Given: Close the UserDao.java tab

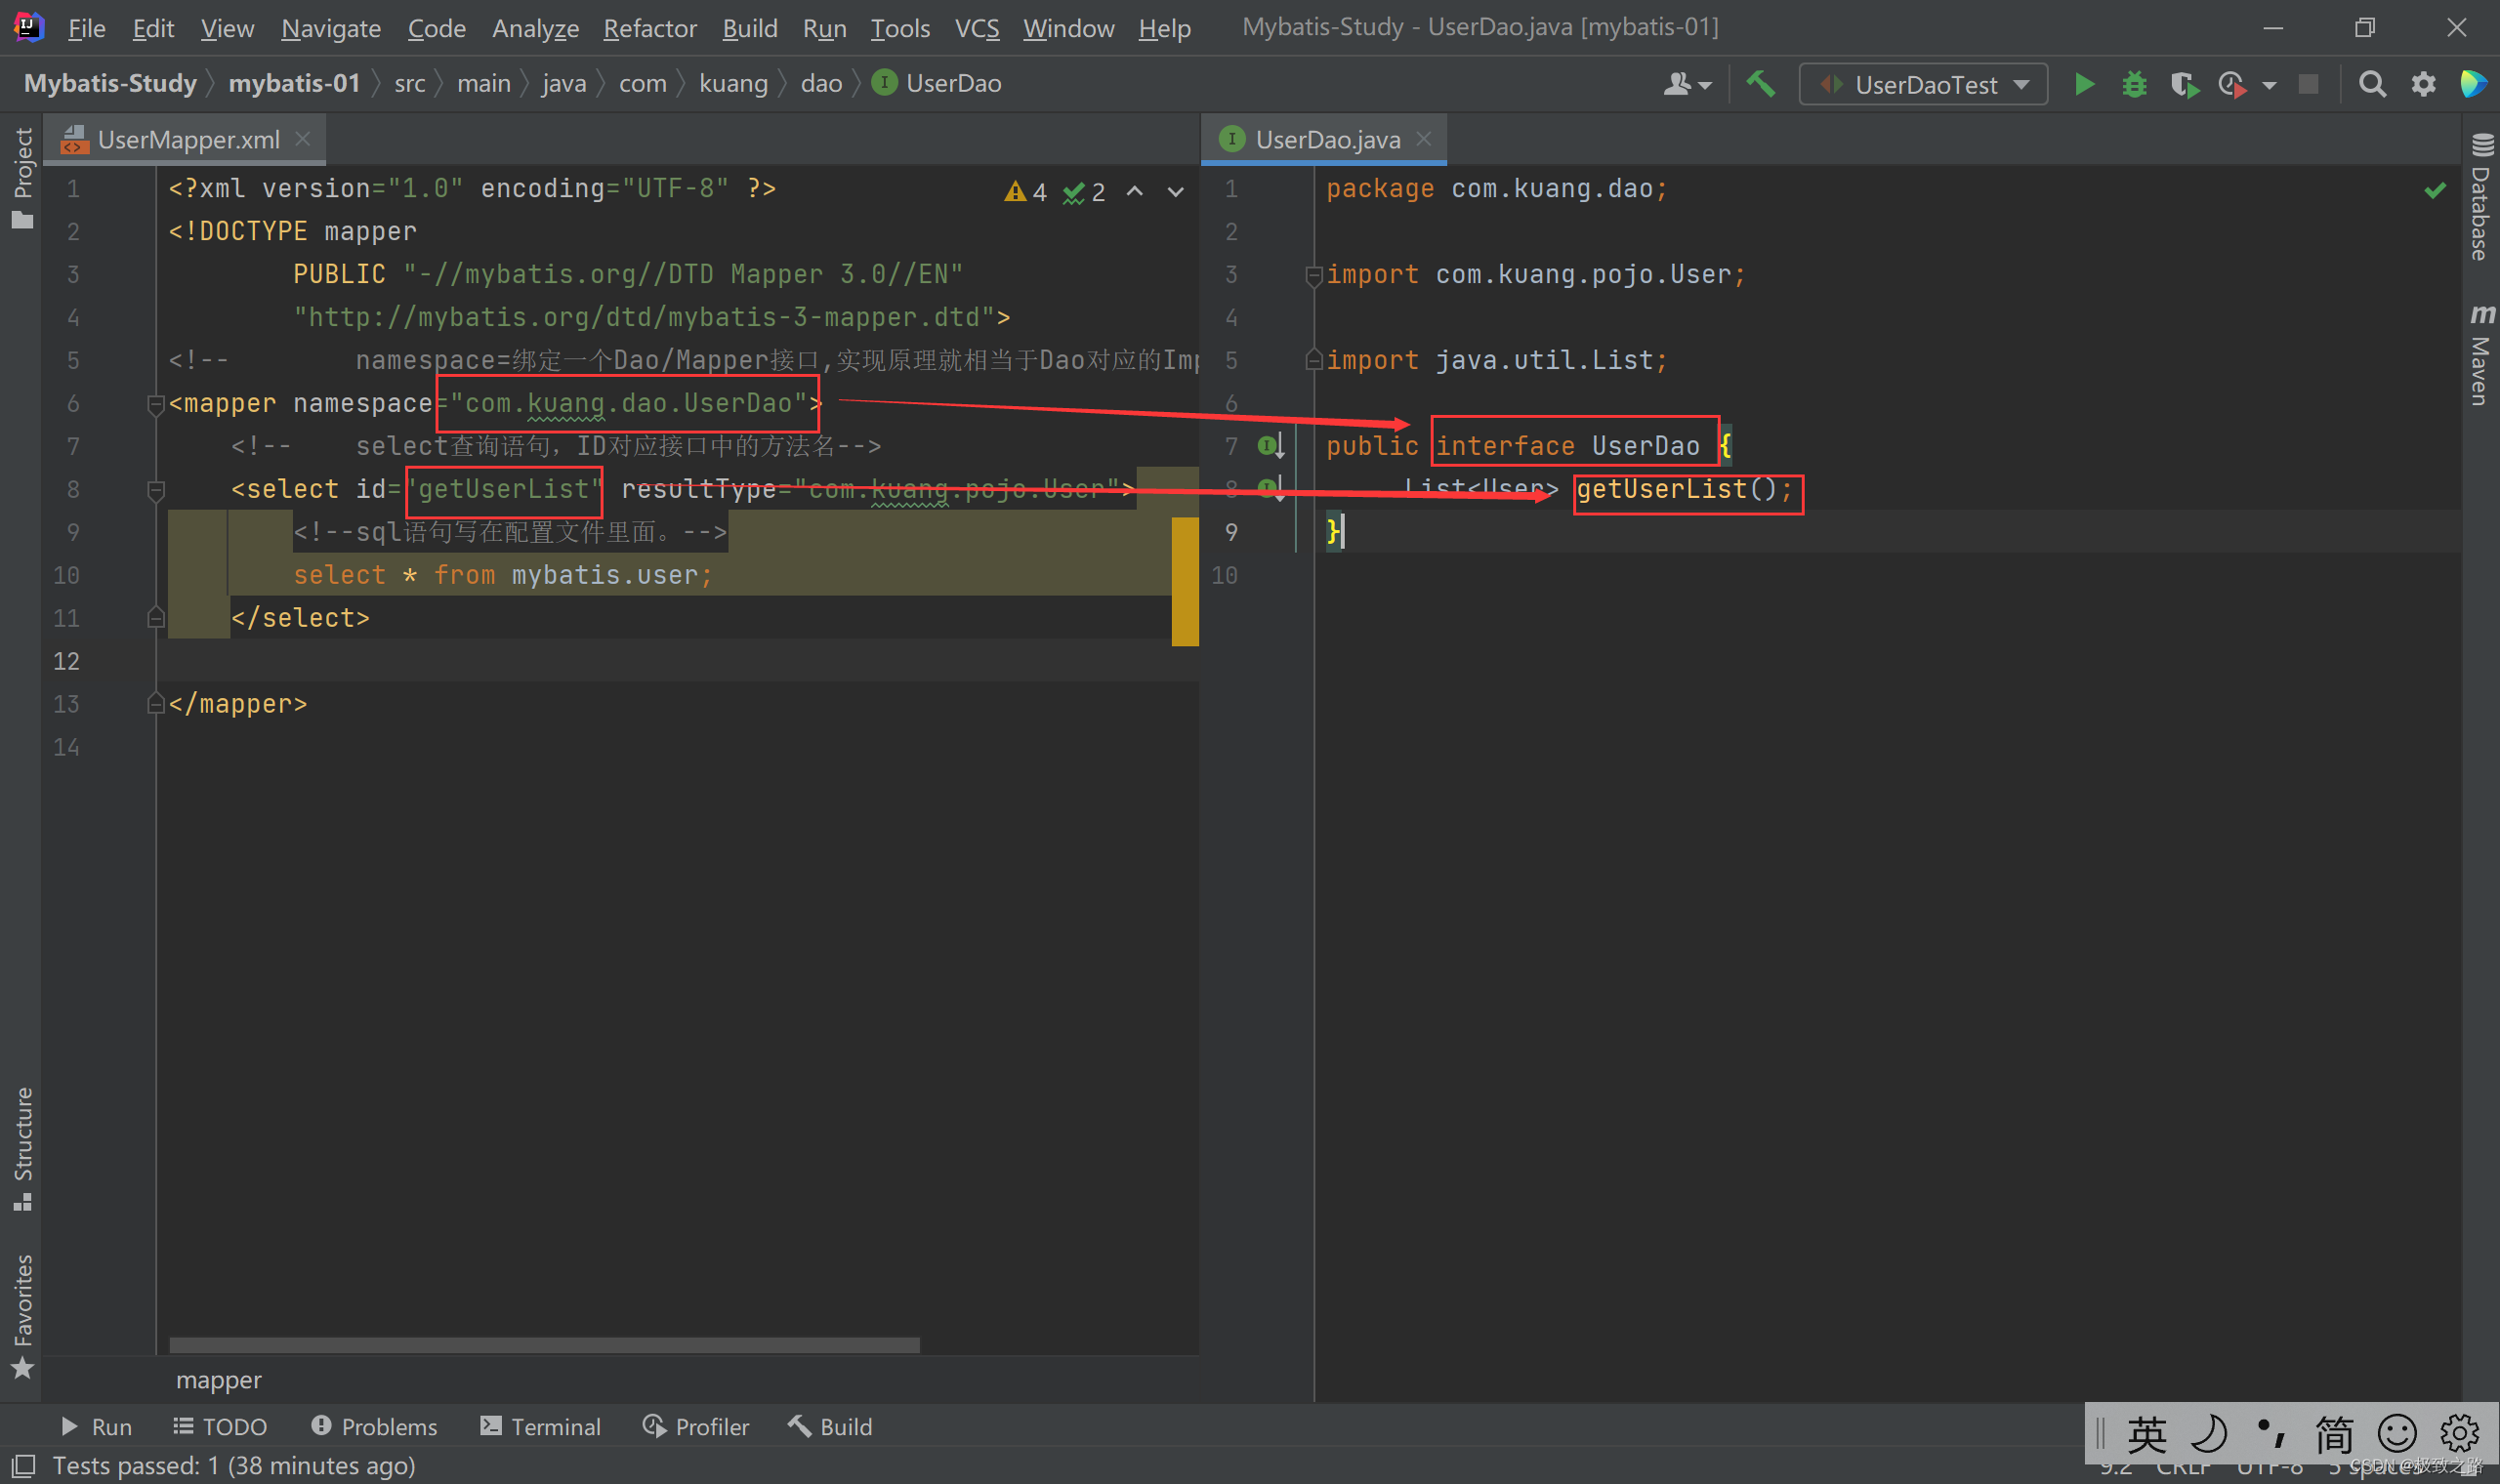Looking at the screenshot, I should [x=1424, y=139].
